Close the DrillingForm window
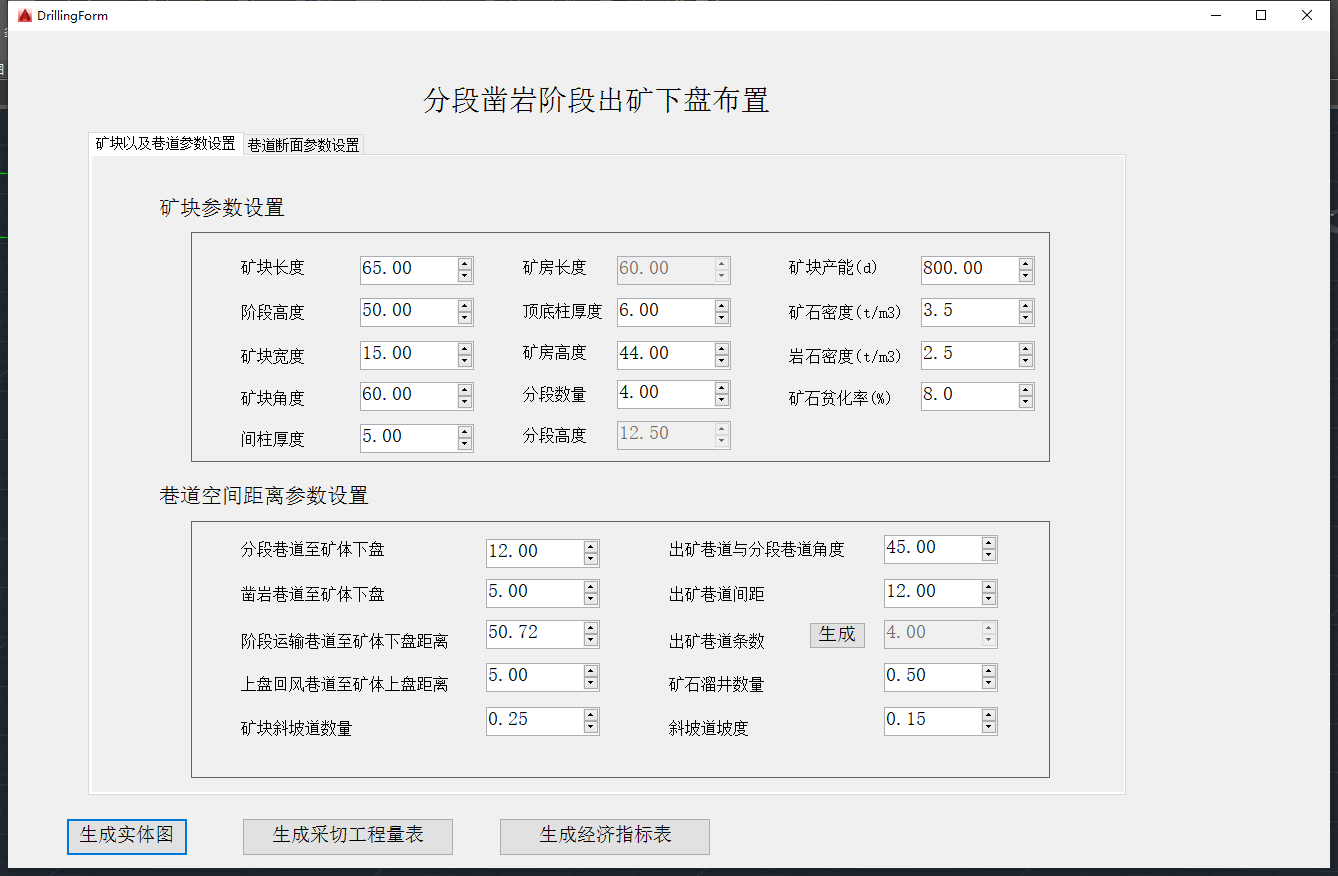Screen dimensions: 1338x876 coord(1307,16)
